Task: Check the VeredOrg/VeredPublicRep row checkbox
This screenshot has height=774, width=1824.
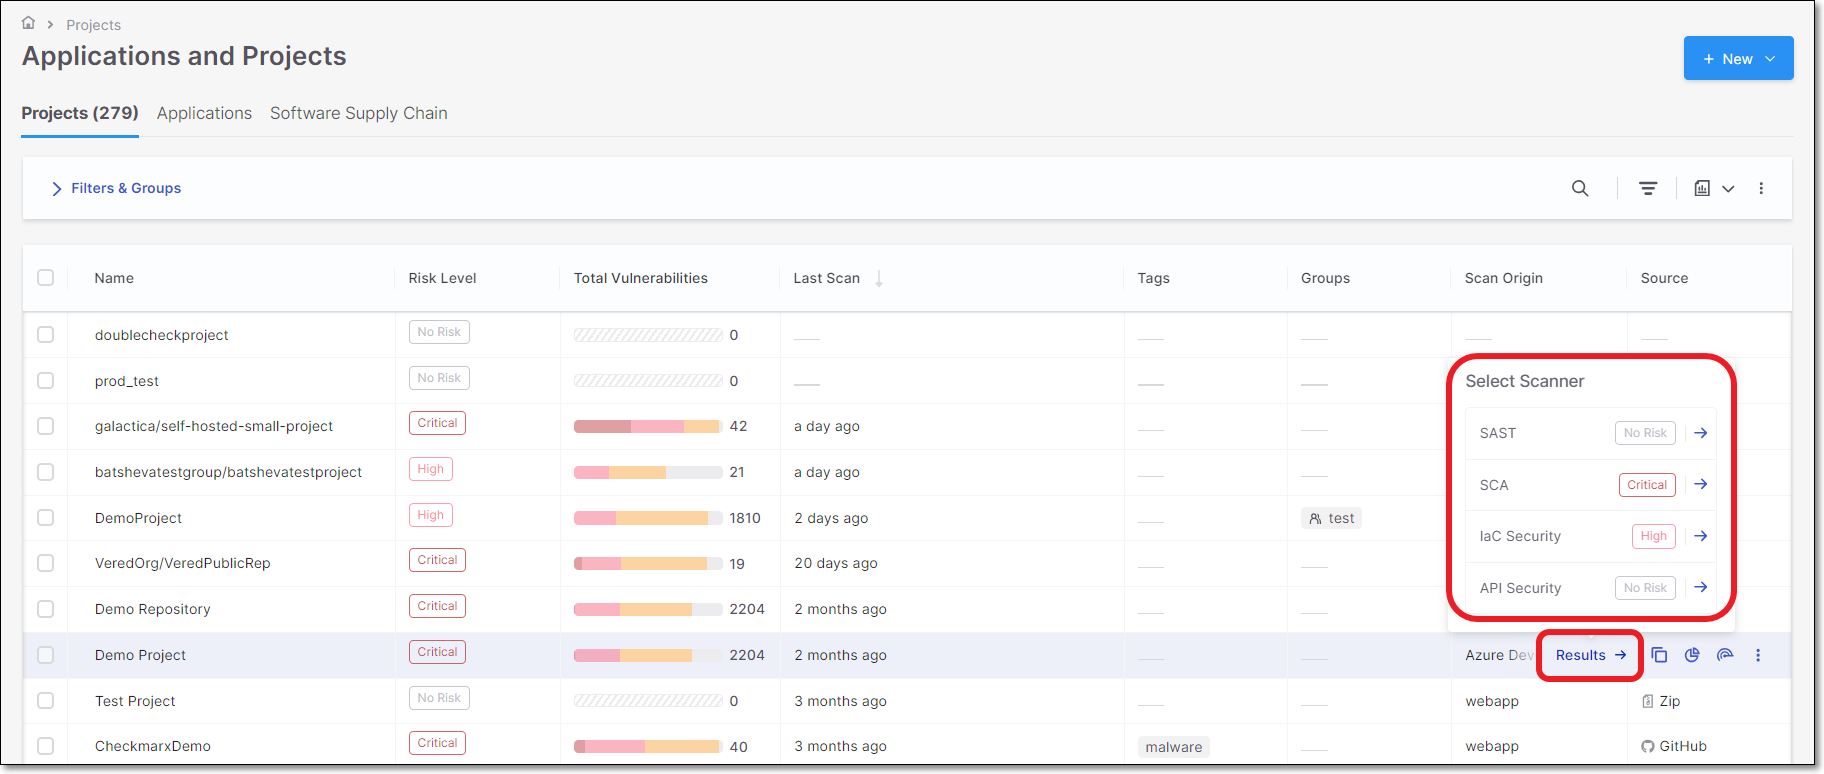Action: [46, 563]
